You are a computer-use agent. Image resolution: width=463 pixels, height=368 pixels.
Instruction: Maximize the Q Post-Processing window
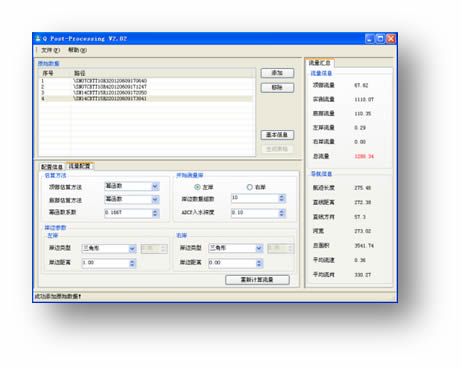(x=380, y=39)
